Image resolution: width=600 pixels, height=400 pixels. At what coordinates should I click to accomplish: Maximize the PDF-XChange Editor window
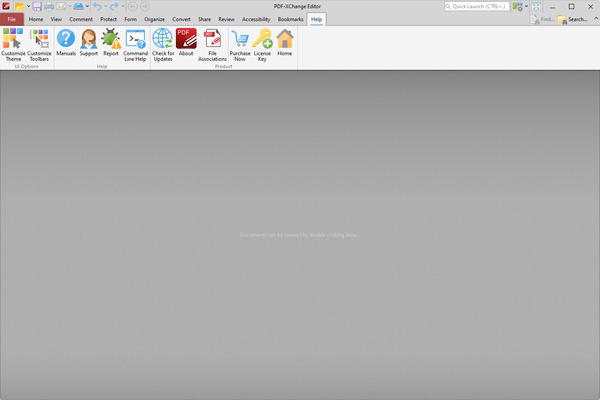[571, 7]
